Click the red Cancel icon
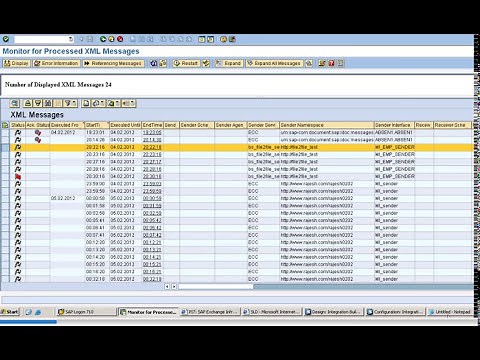 (x=120, y=39)
